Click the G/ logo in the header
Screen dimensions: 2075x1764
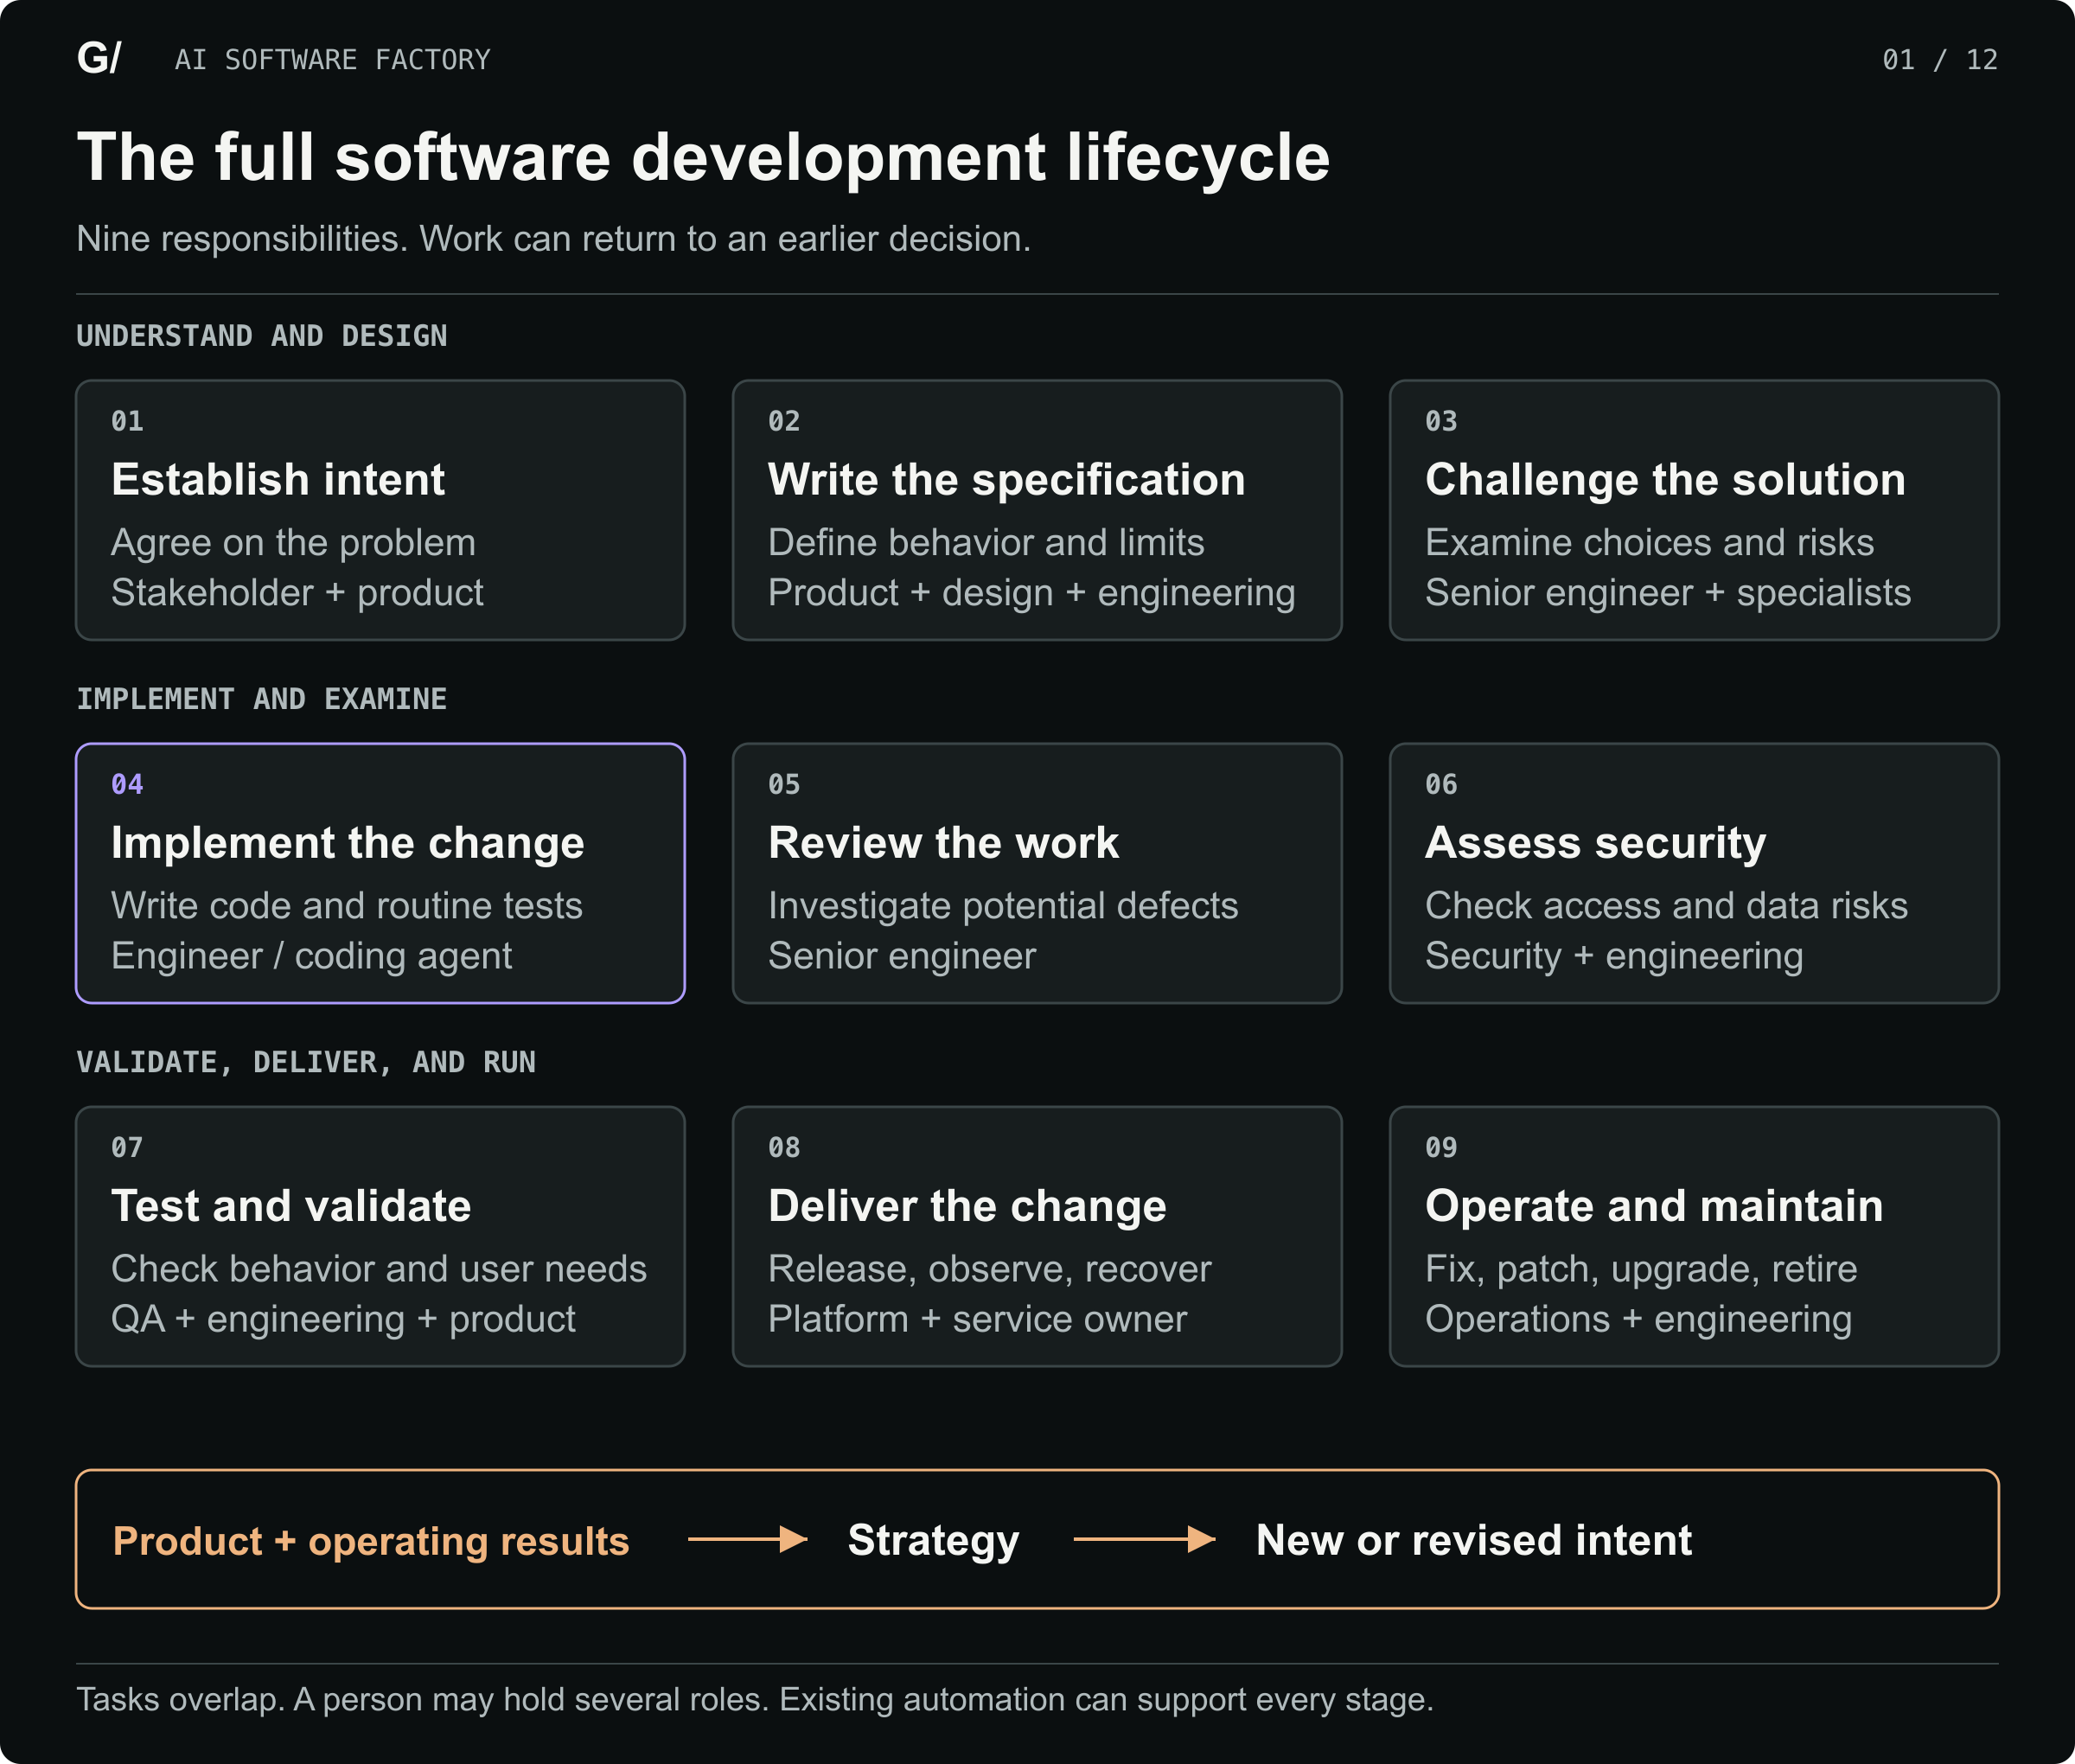click(x=99, y=58)
